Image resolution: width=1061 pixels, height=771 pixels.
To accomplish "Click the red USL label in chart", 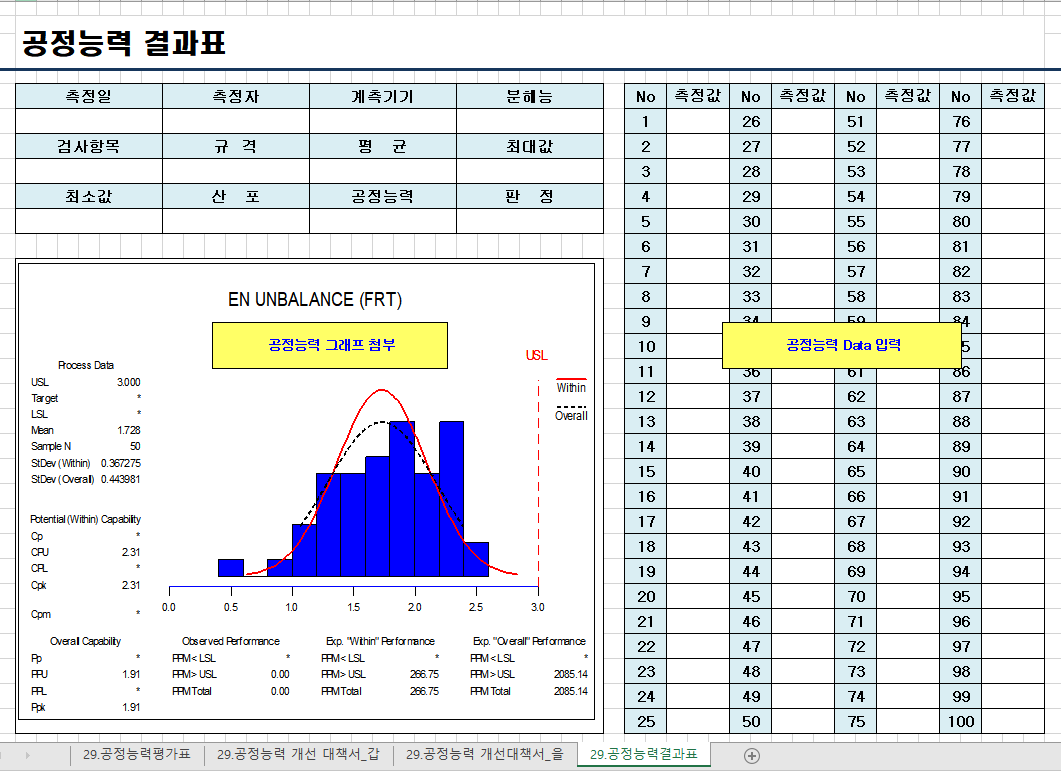I will [x=537, y=355].
